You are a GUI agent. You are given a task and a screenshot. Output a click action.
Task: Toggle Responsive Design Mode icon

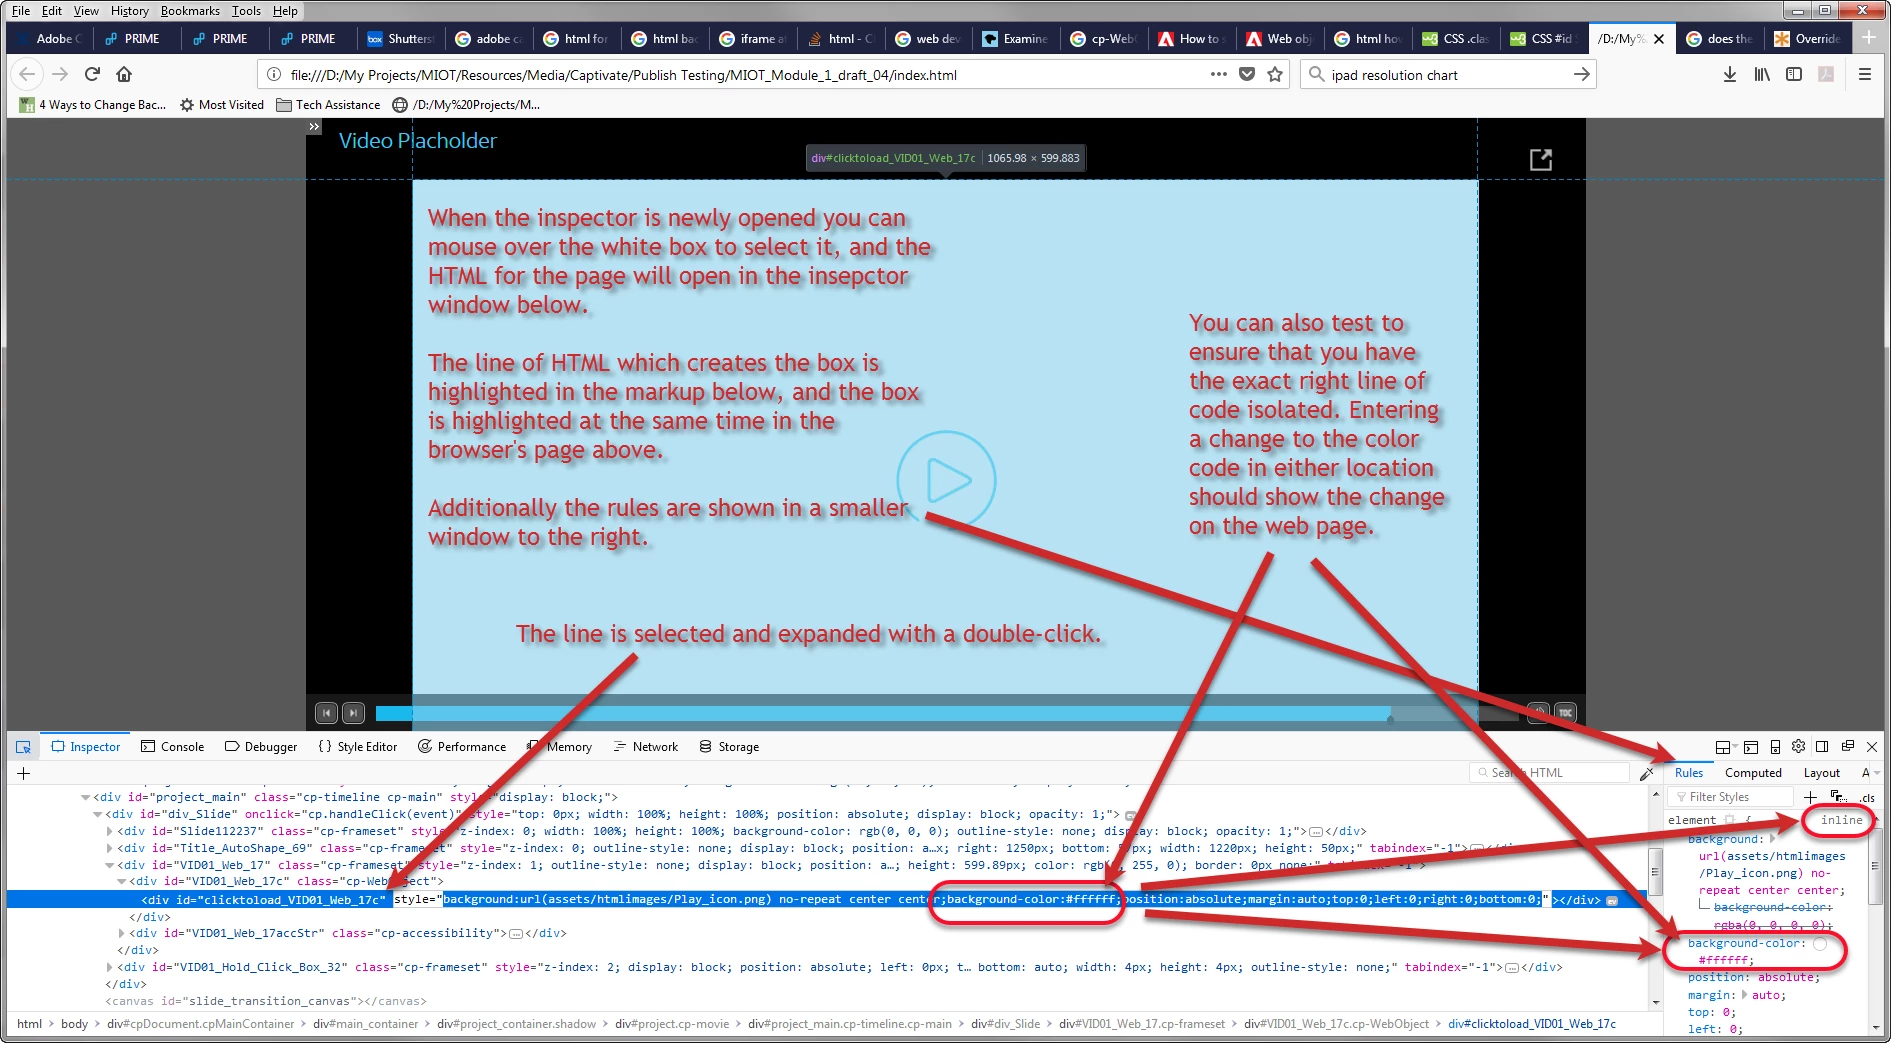[x=1775, y=747]
